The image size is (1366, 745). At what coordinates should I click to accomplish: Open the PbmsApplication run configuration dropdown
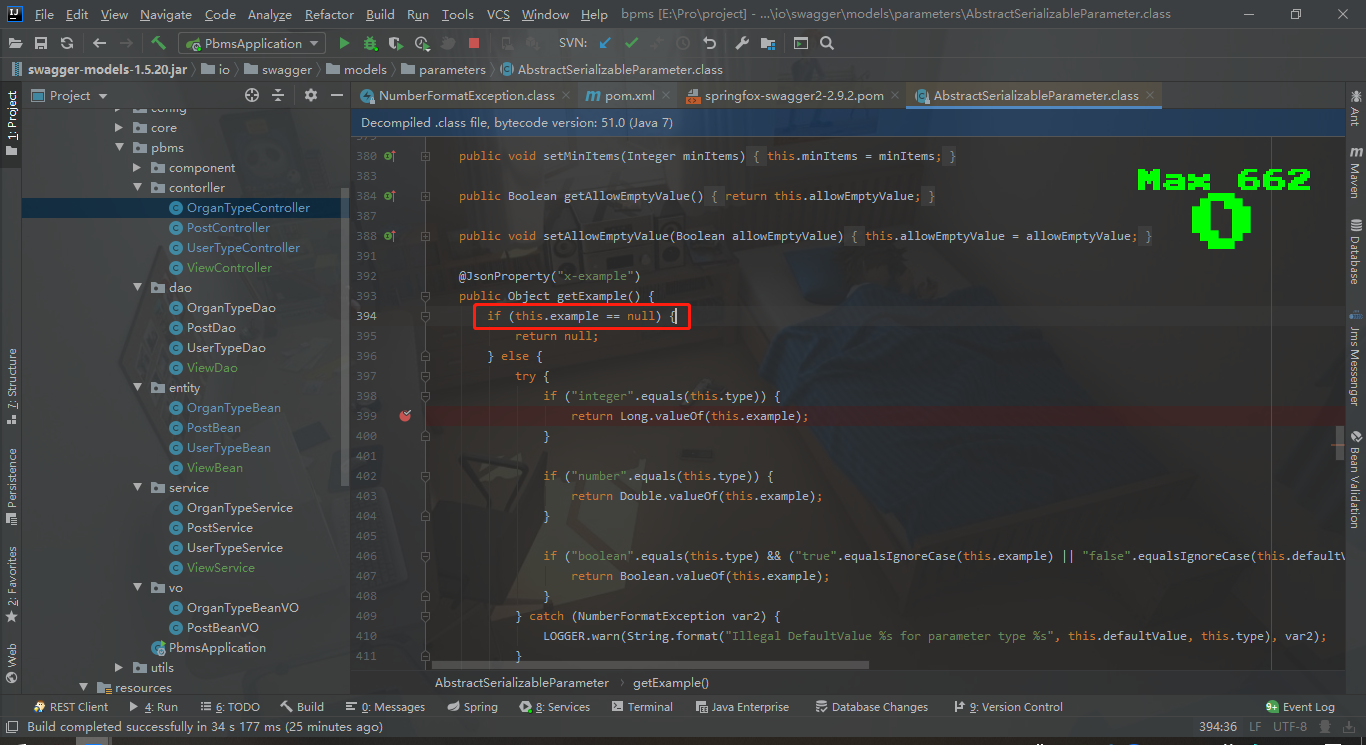(x=252, y=43)
